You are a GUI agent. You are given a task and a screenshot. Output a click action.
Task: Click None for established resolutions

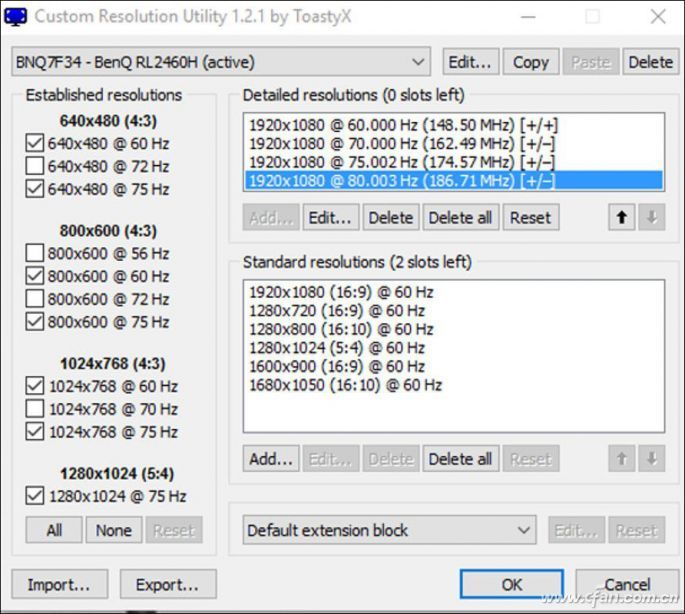coord(114,530)
